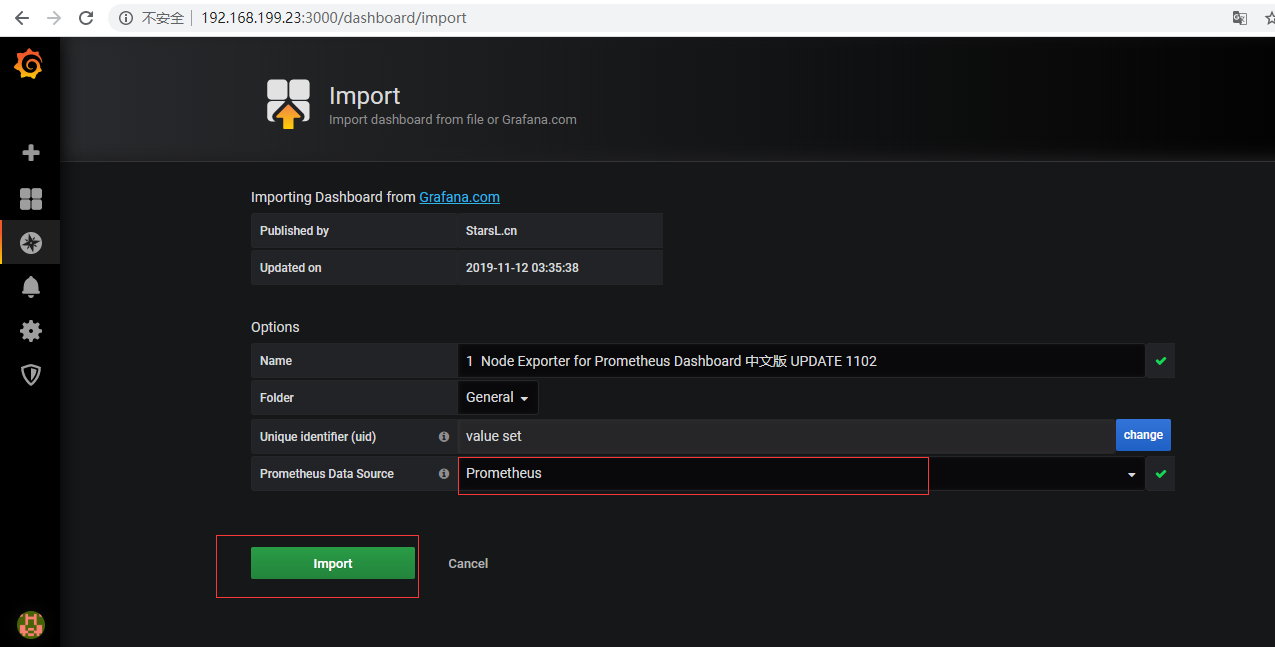Open the Dashboards grid icon
The height and width of the screenshot is (647, 1275).
coord(31,199)
